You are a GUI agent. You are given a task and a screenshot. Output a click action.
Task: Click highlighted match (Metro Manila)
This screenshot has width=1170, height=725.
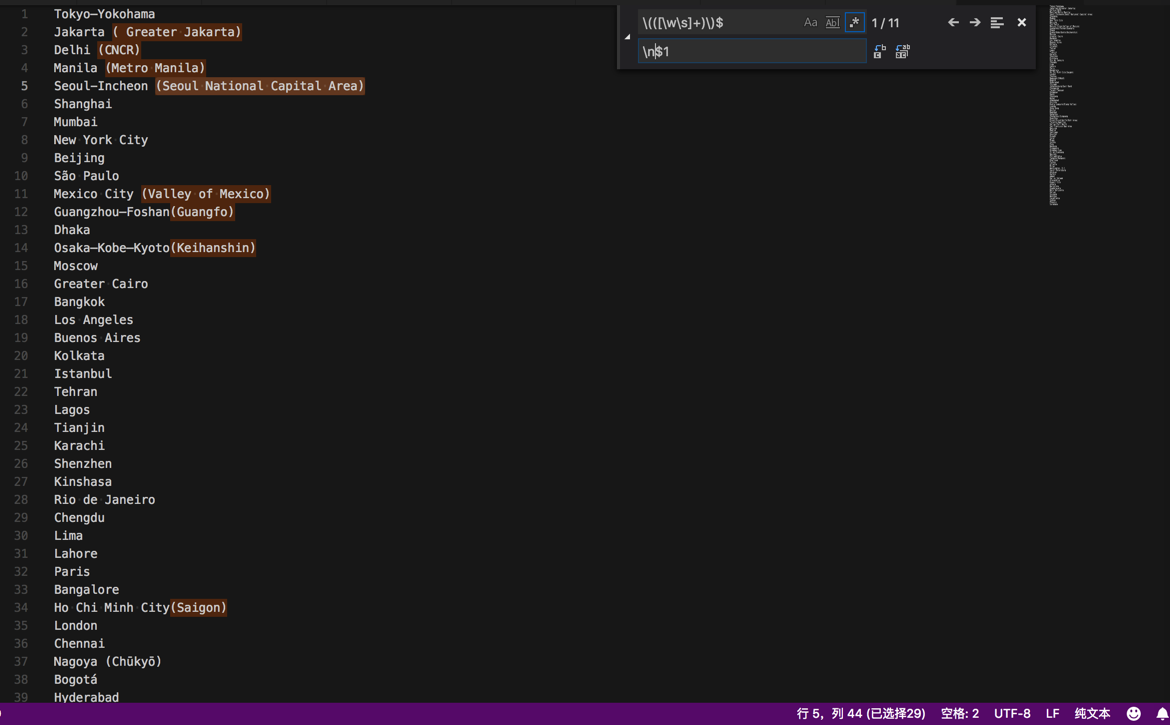(x=155, y=68)
